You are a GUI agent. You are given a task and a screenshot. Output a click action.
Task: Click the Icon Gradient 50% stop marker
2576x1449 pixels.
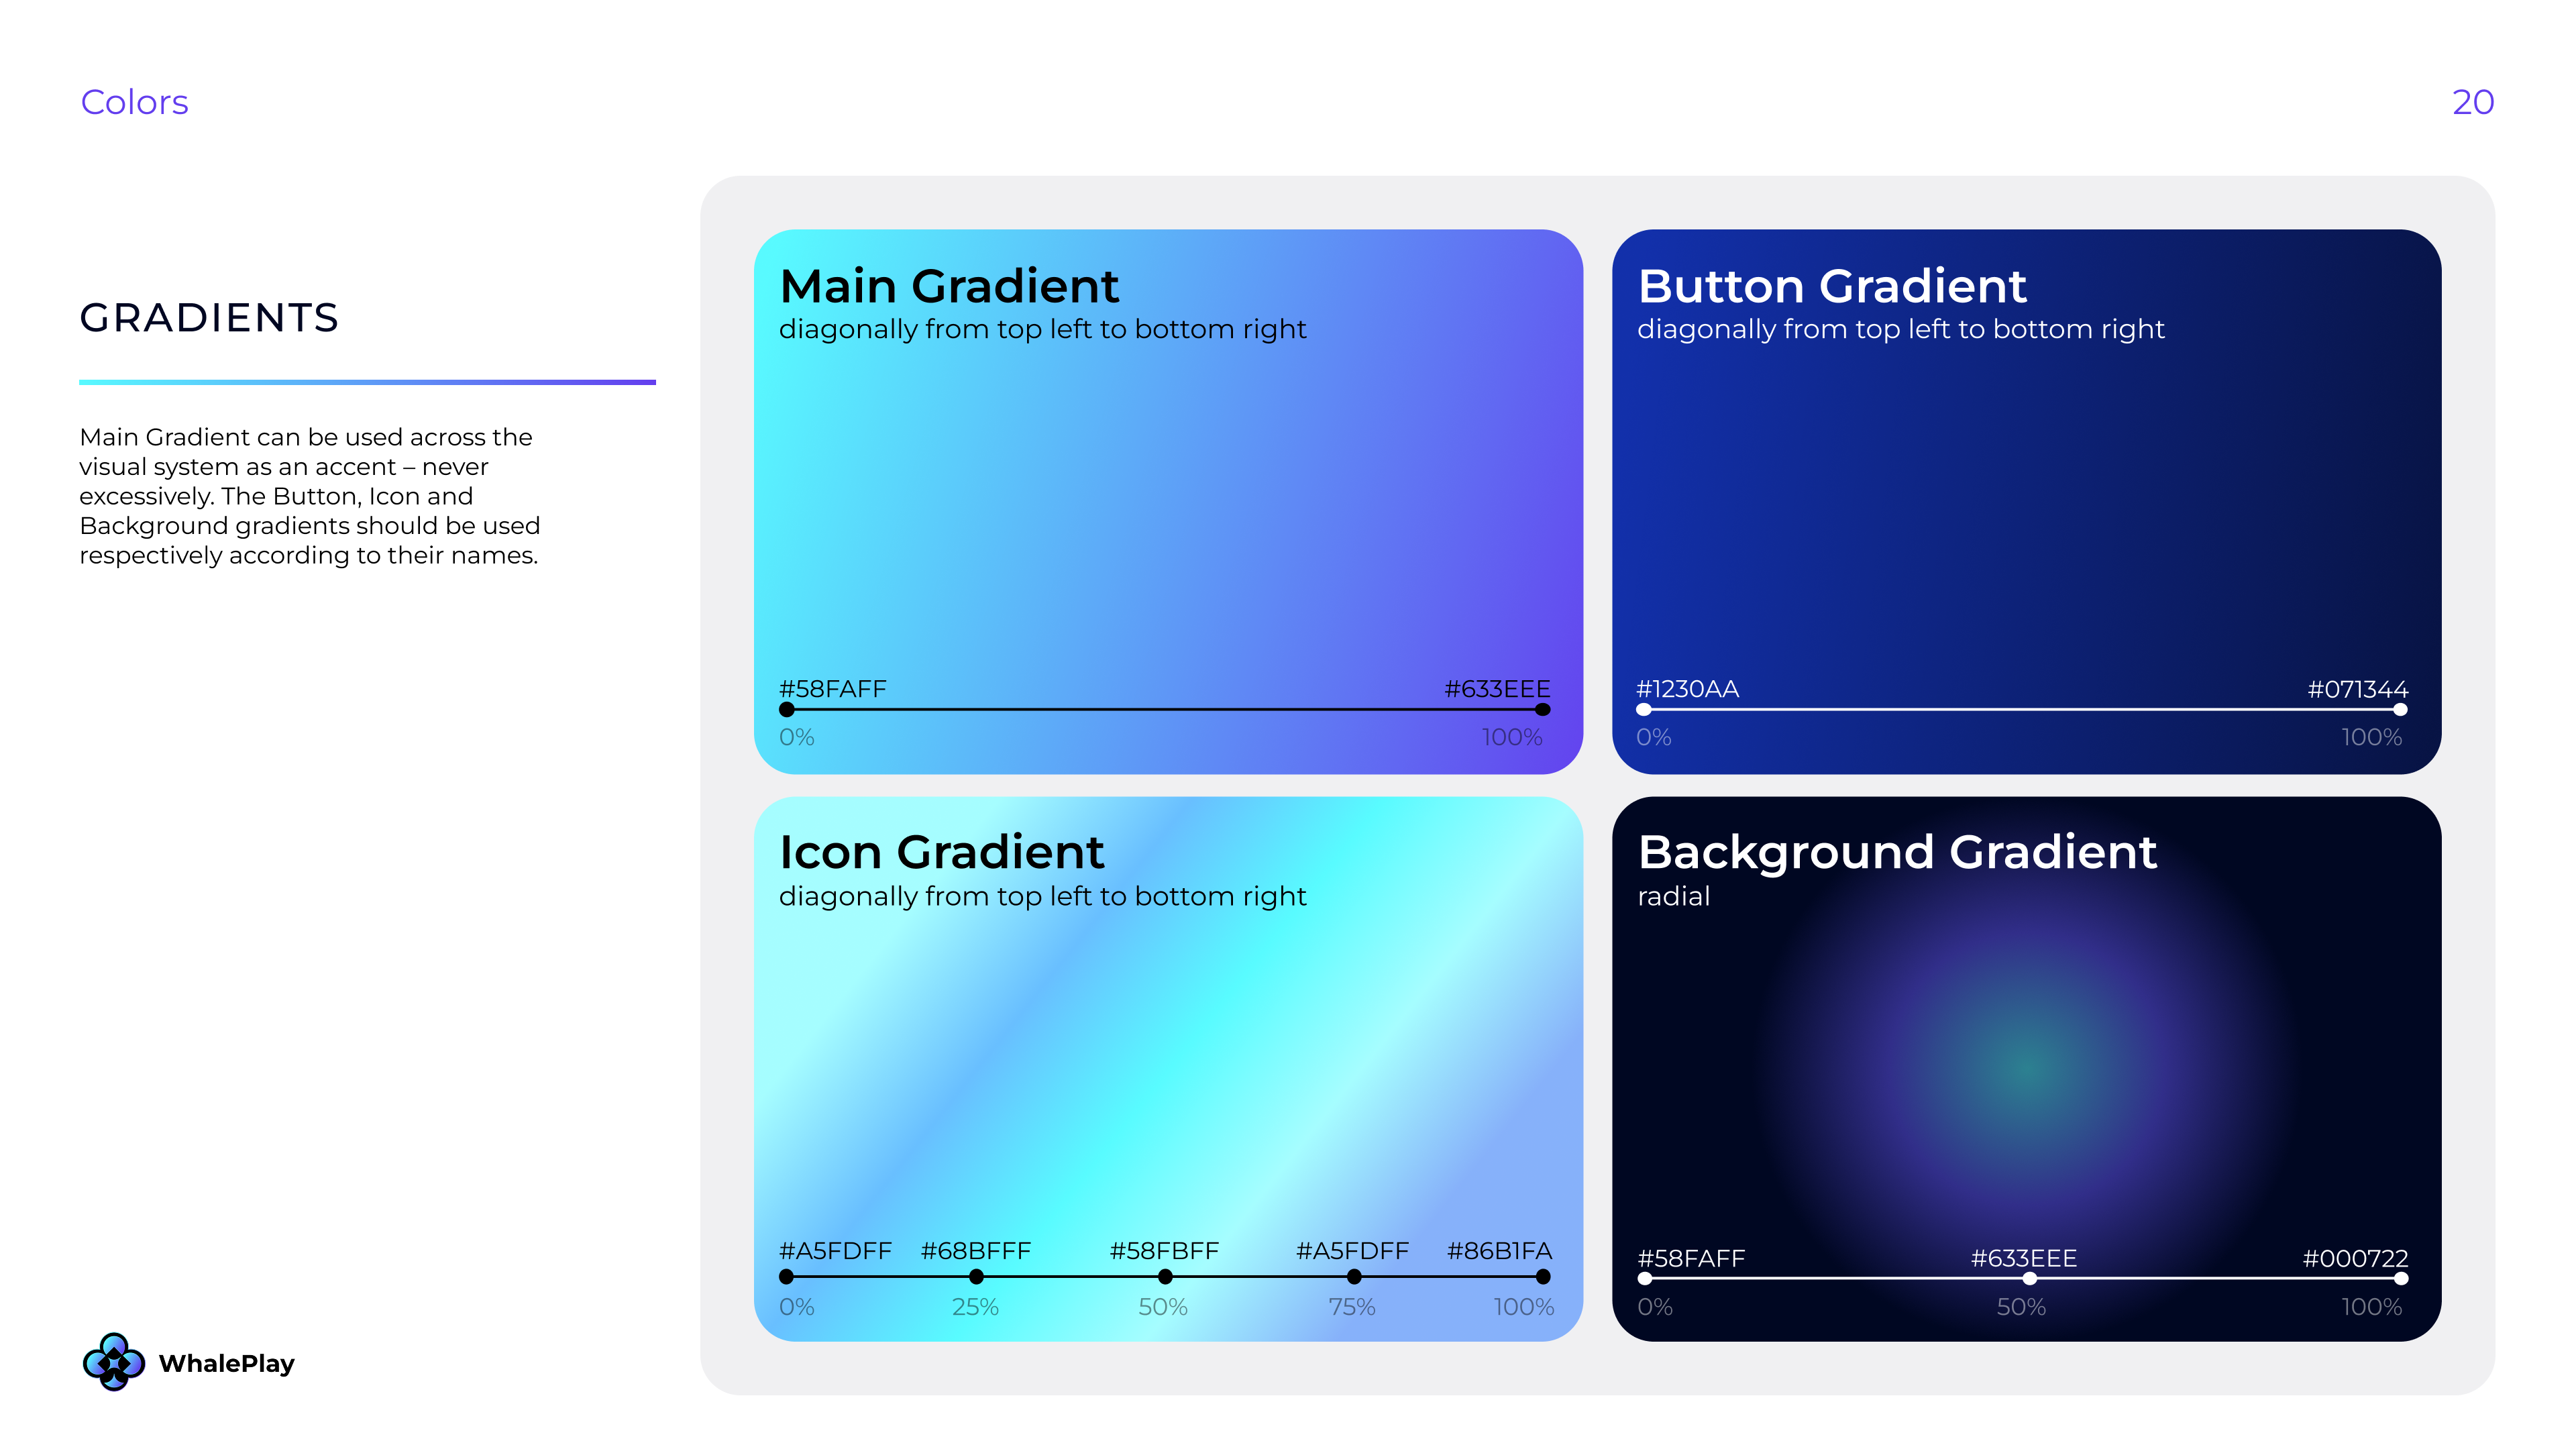coord(1165,1277)
